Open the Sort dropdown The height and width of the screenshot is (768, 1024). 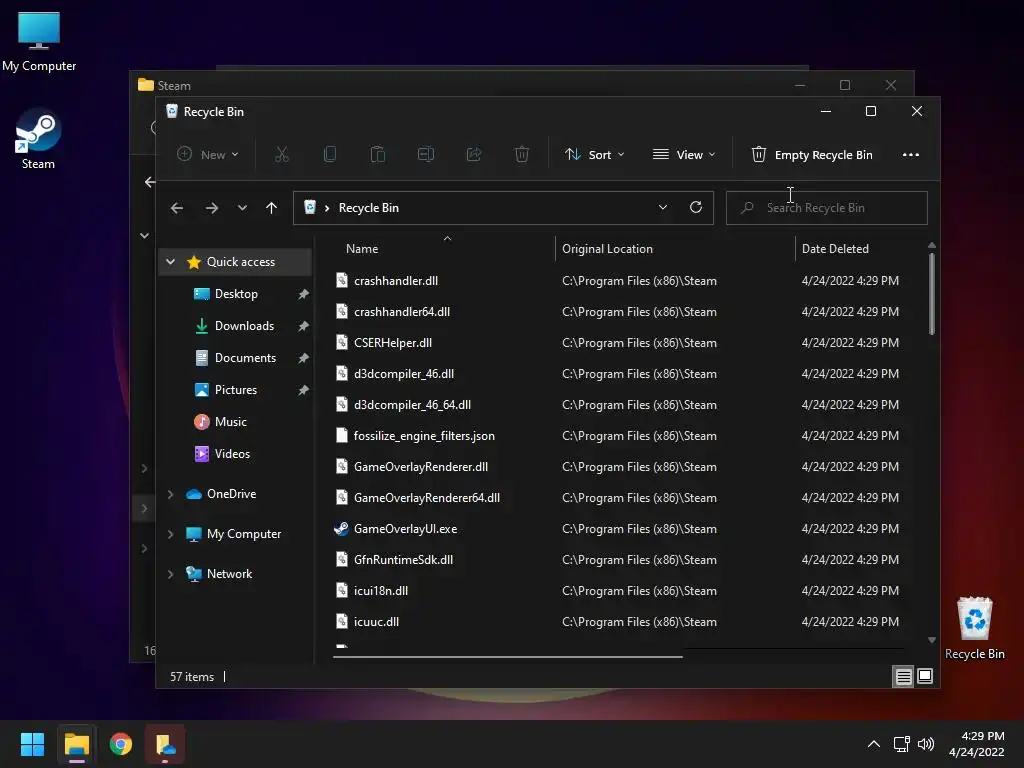(594, 155)
